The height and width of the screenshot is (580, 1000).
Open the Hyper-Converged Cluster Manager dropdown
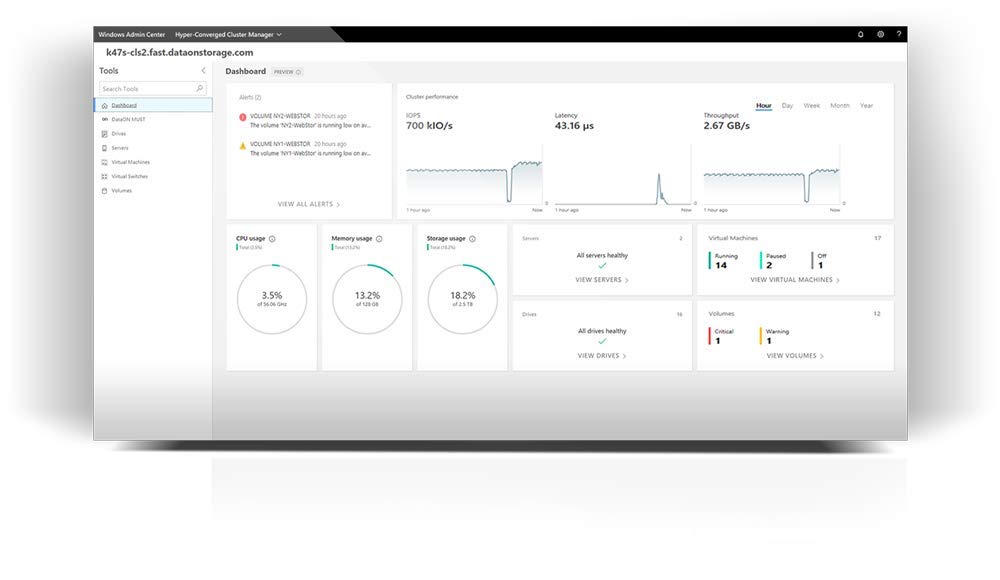coord(228,34)
